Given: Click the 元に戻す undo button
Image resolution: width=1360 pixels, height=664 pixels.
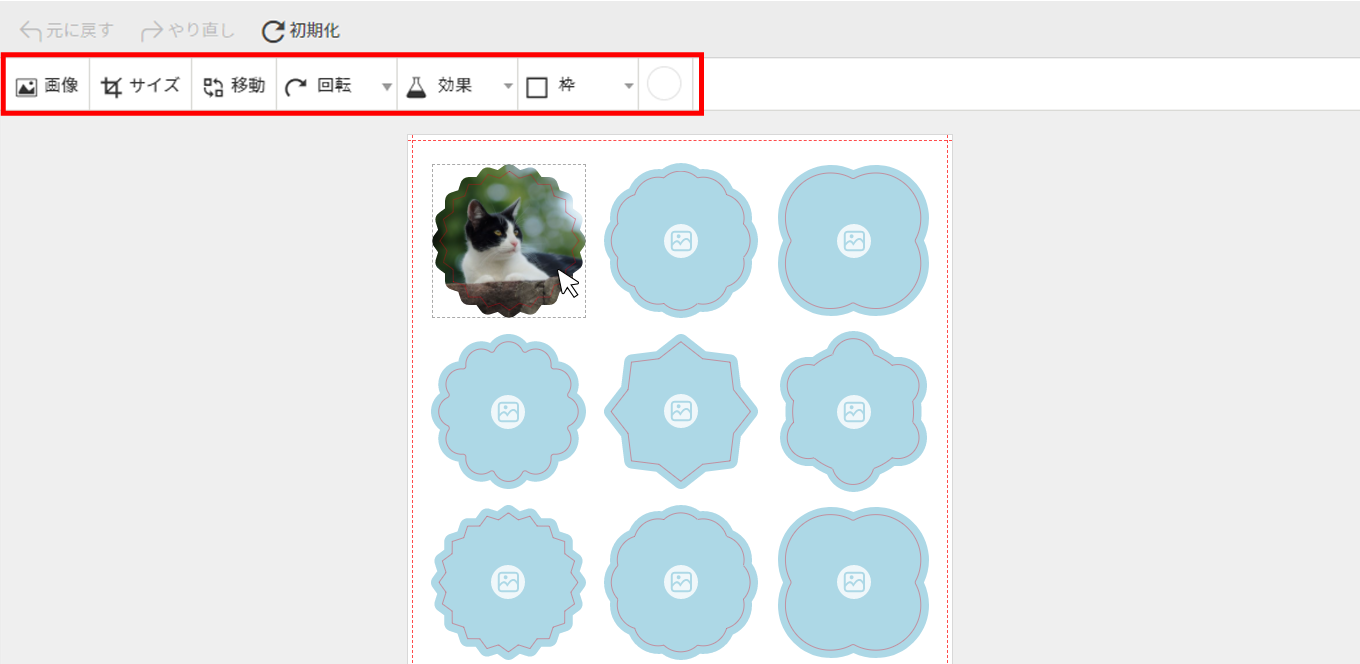Looking at the screenshot, I should 67,31.
